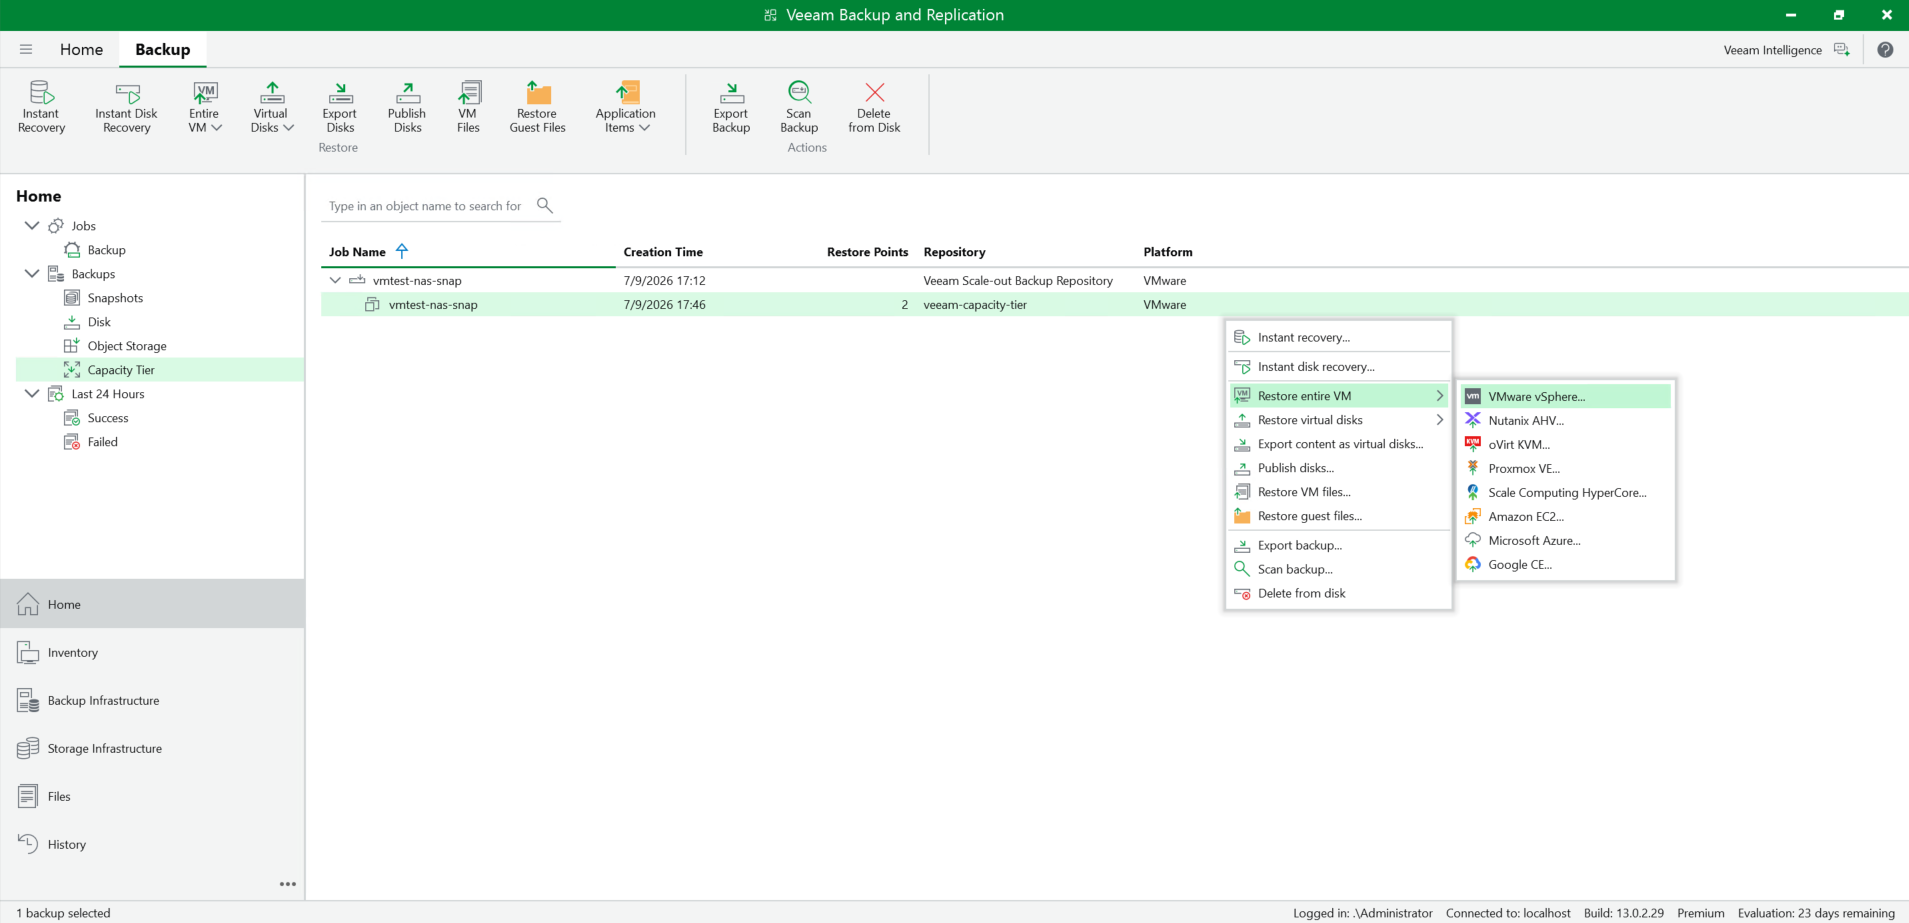Click the Scale Computing HyperCore icon
The width and height of the screenshot is (1909, 923).
point(1473,492)
